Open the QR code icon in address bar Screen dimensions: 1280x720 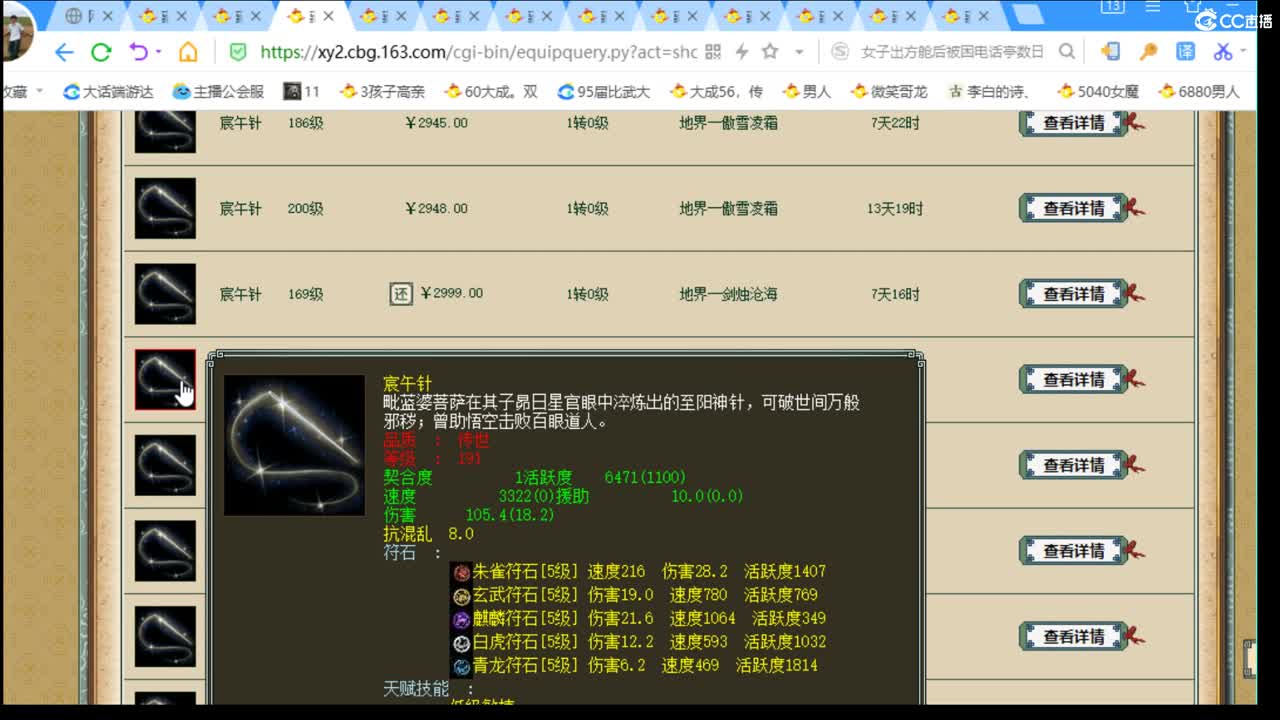point(713,52)
